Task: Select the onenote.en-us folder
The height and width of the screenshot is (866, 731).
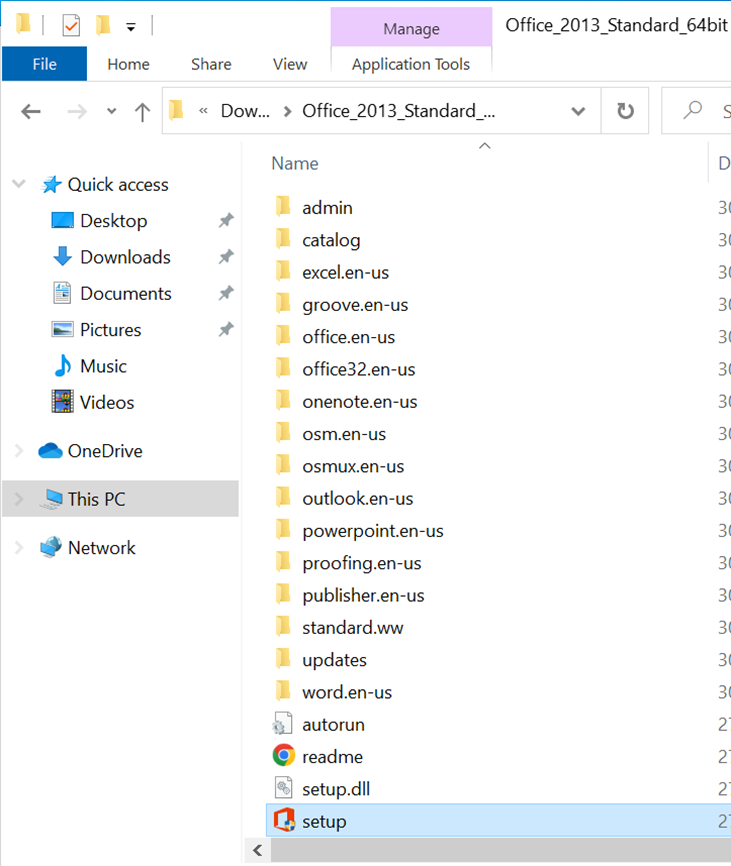Action: (x=359, y=402)
